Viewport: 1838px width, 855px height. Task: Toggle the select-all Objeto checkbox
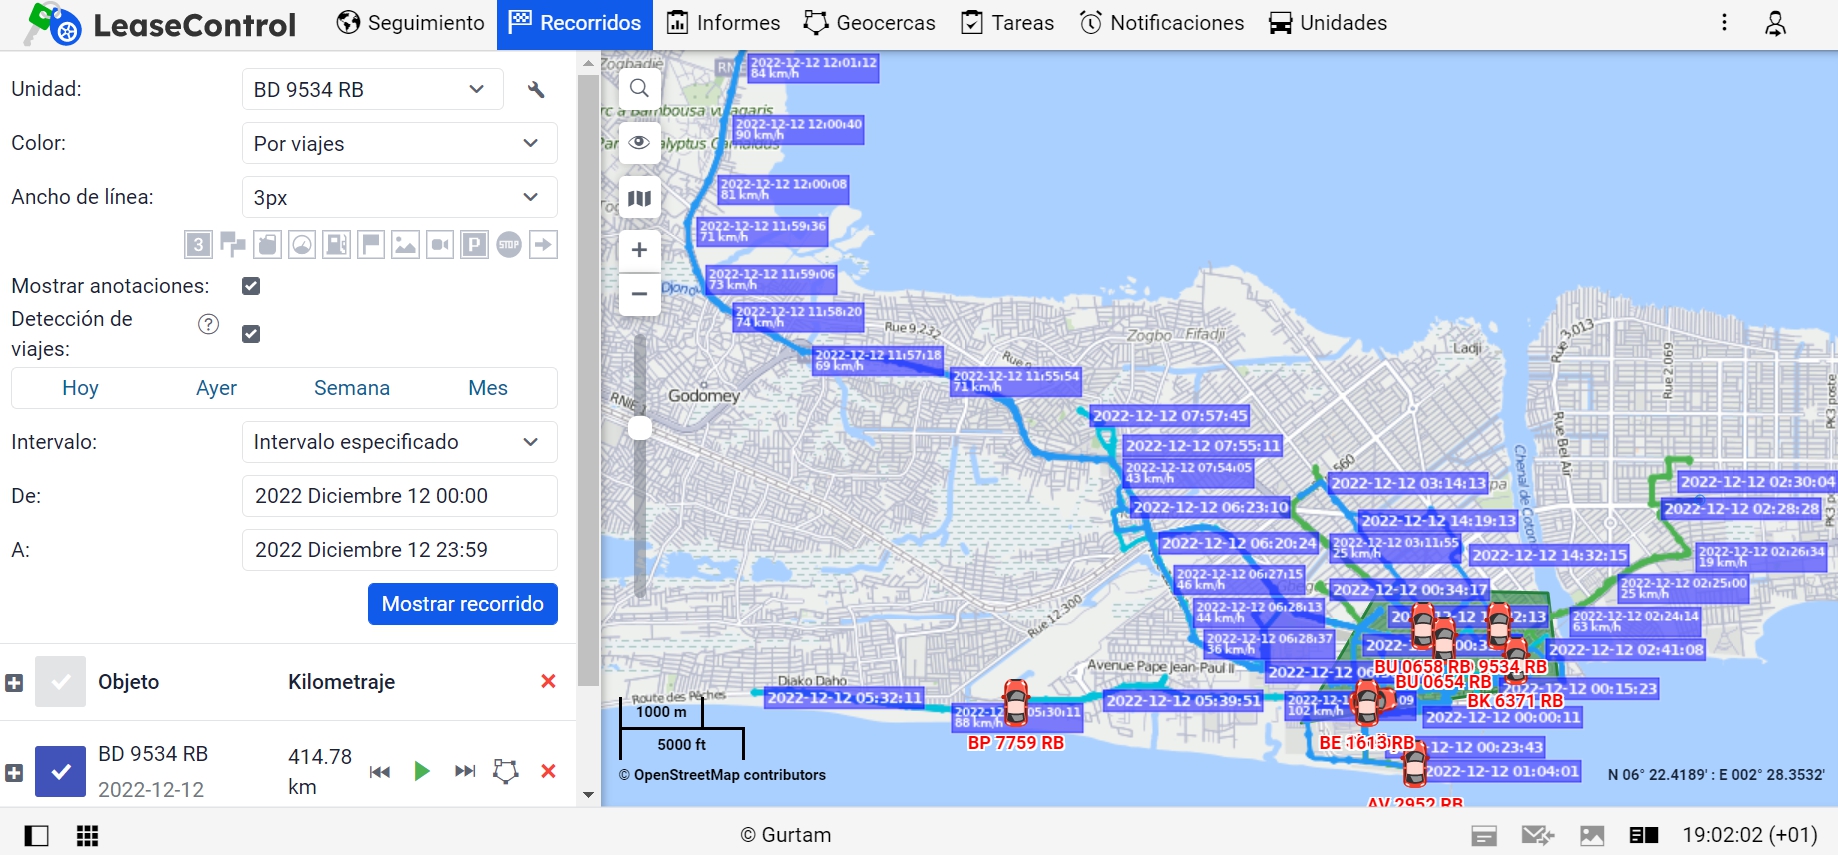click(x=60, y=682)
